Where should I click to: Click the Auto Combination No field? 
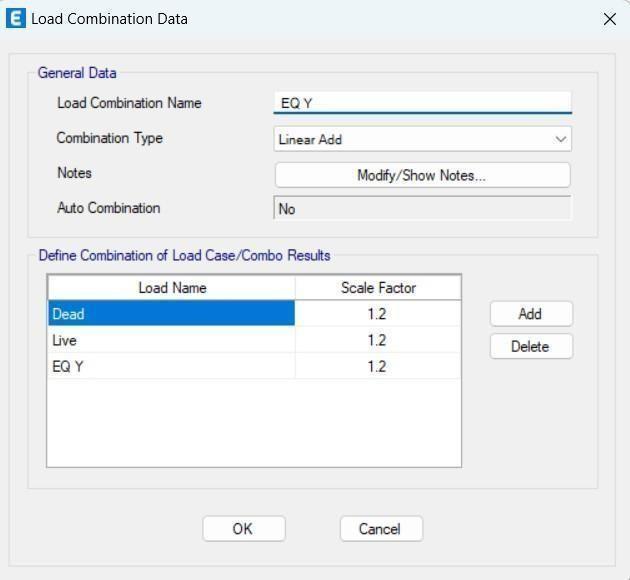(x=422, y=208)
